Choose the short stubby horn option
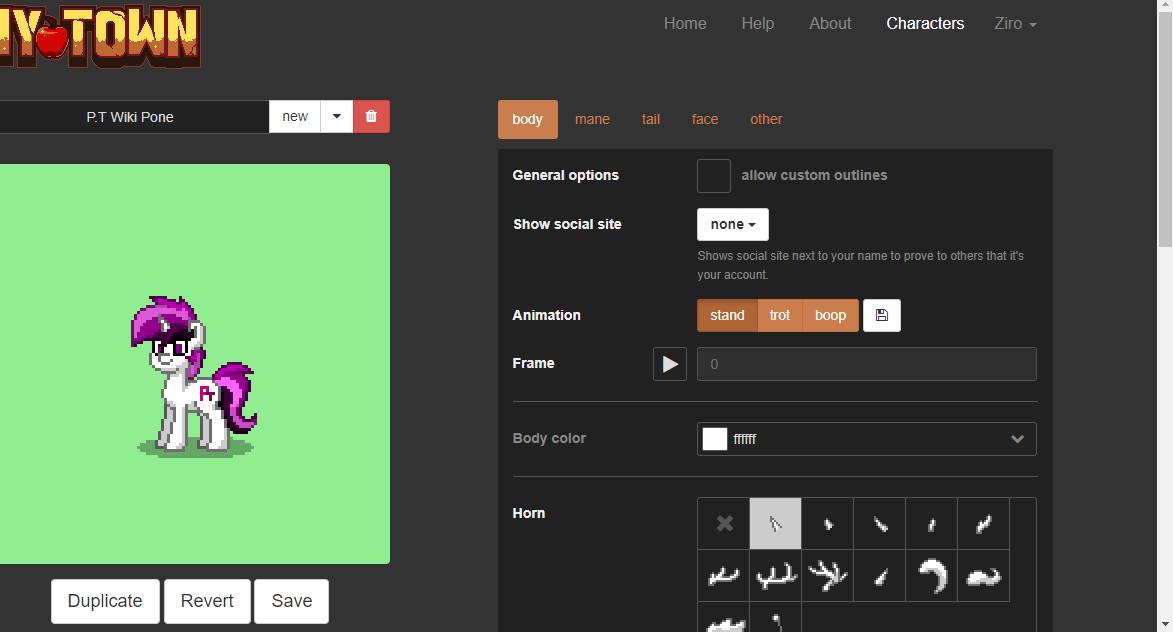Viewport: 1173px width, 632px height. click(827, 524)
